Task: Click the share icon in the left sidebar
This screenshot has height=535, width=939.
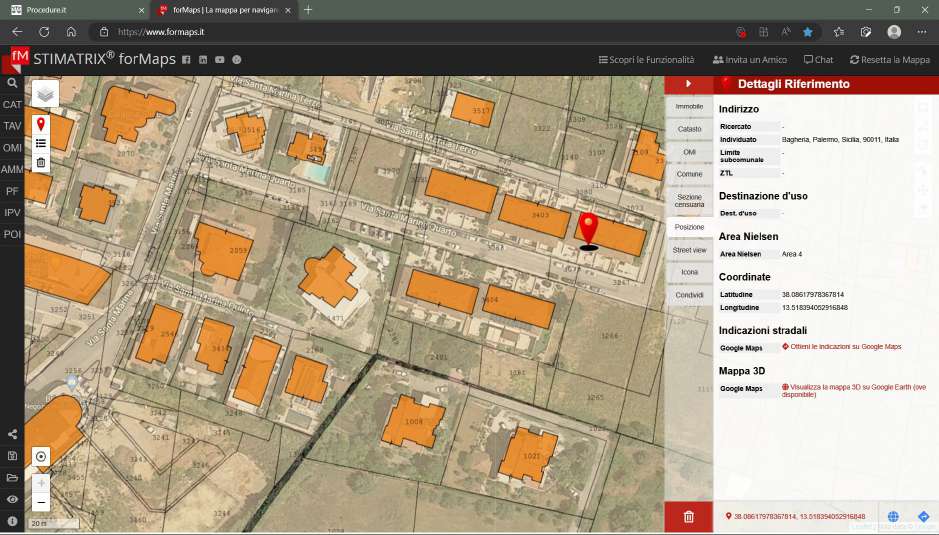Action: [x=12, y=434]
